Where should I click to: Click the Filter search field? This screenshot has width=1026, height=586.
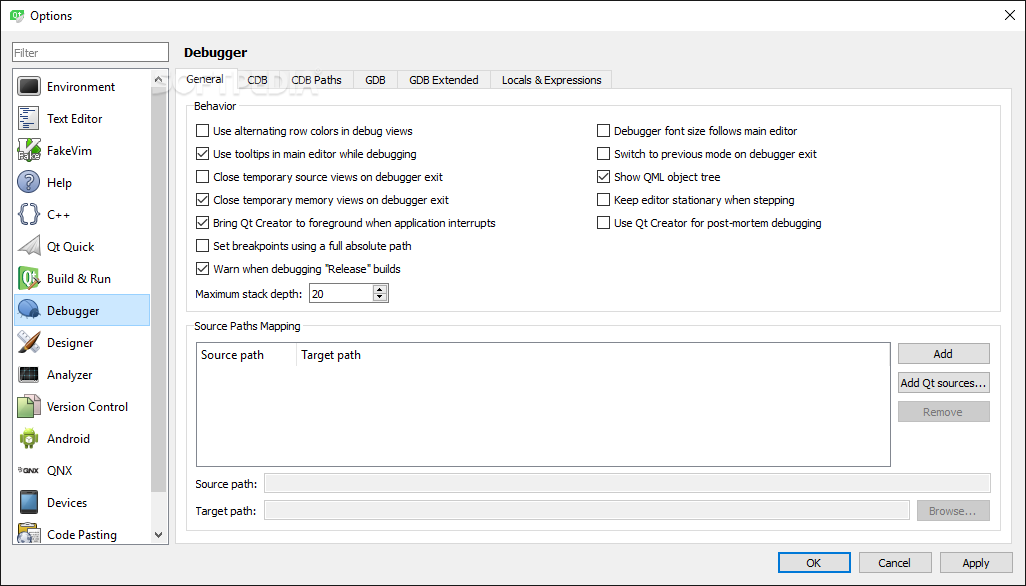click(x=90, y=52)
